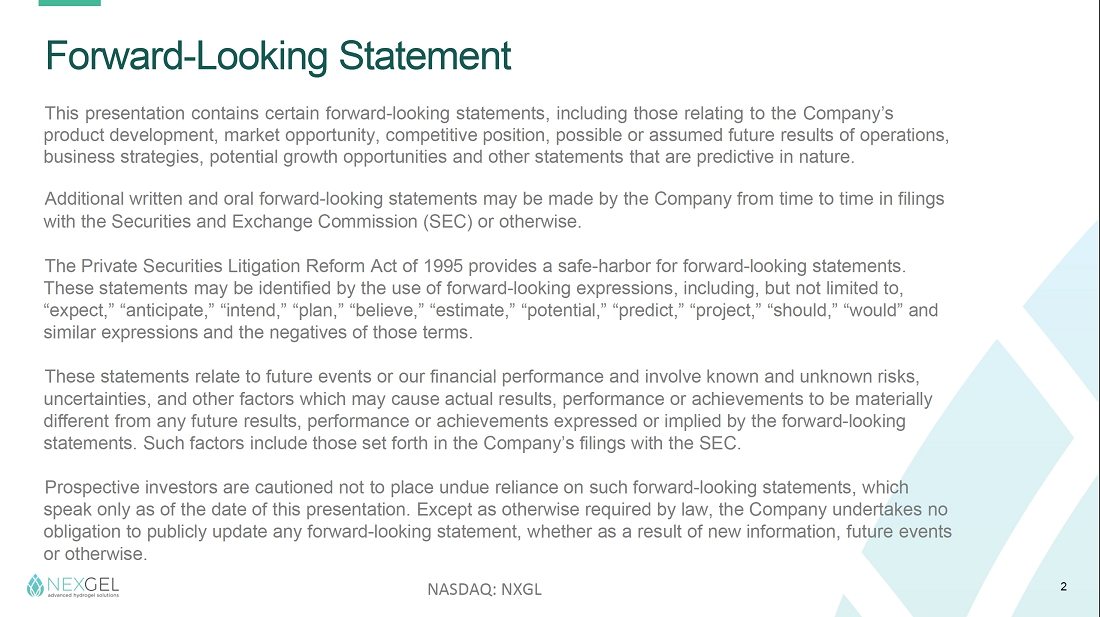Click the "advanced hydrogel solutions" tagline

[83, 595]
